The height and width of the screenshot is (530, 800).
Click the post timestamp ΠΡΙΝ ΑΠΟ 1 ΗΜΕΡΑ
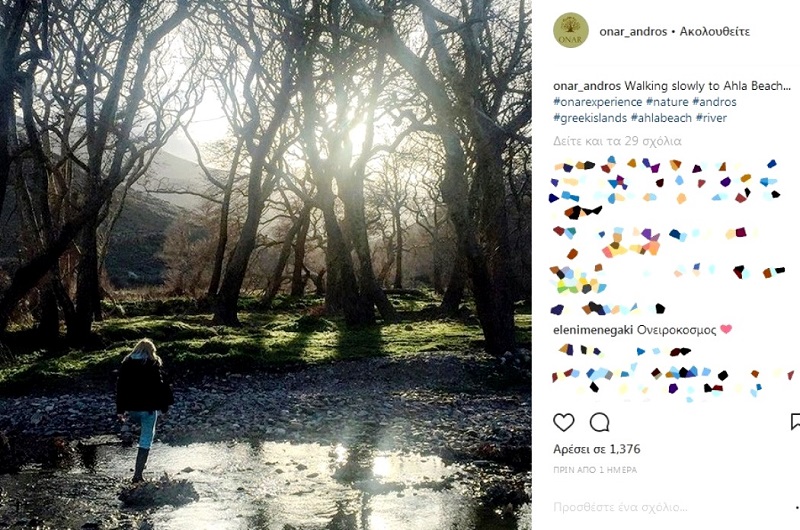595,470
